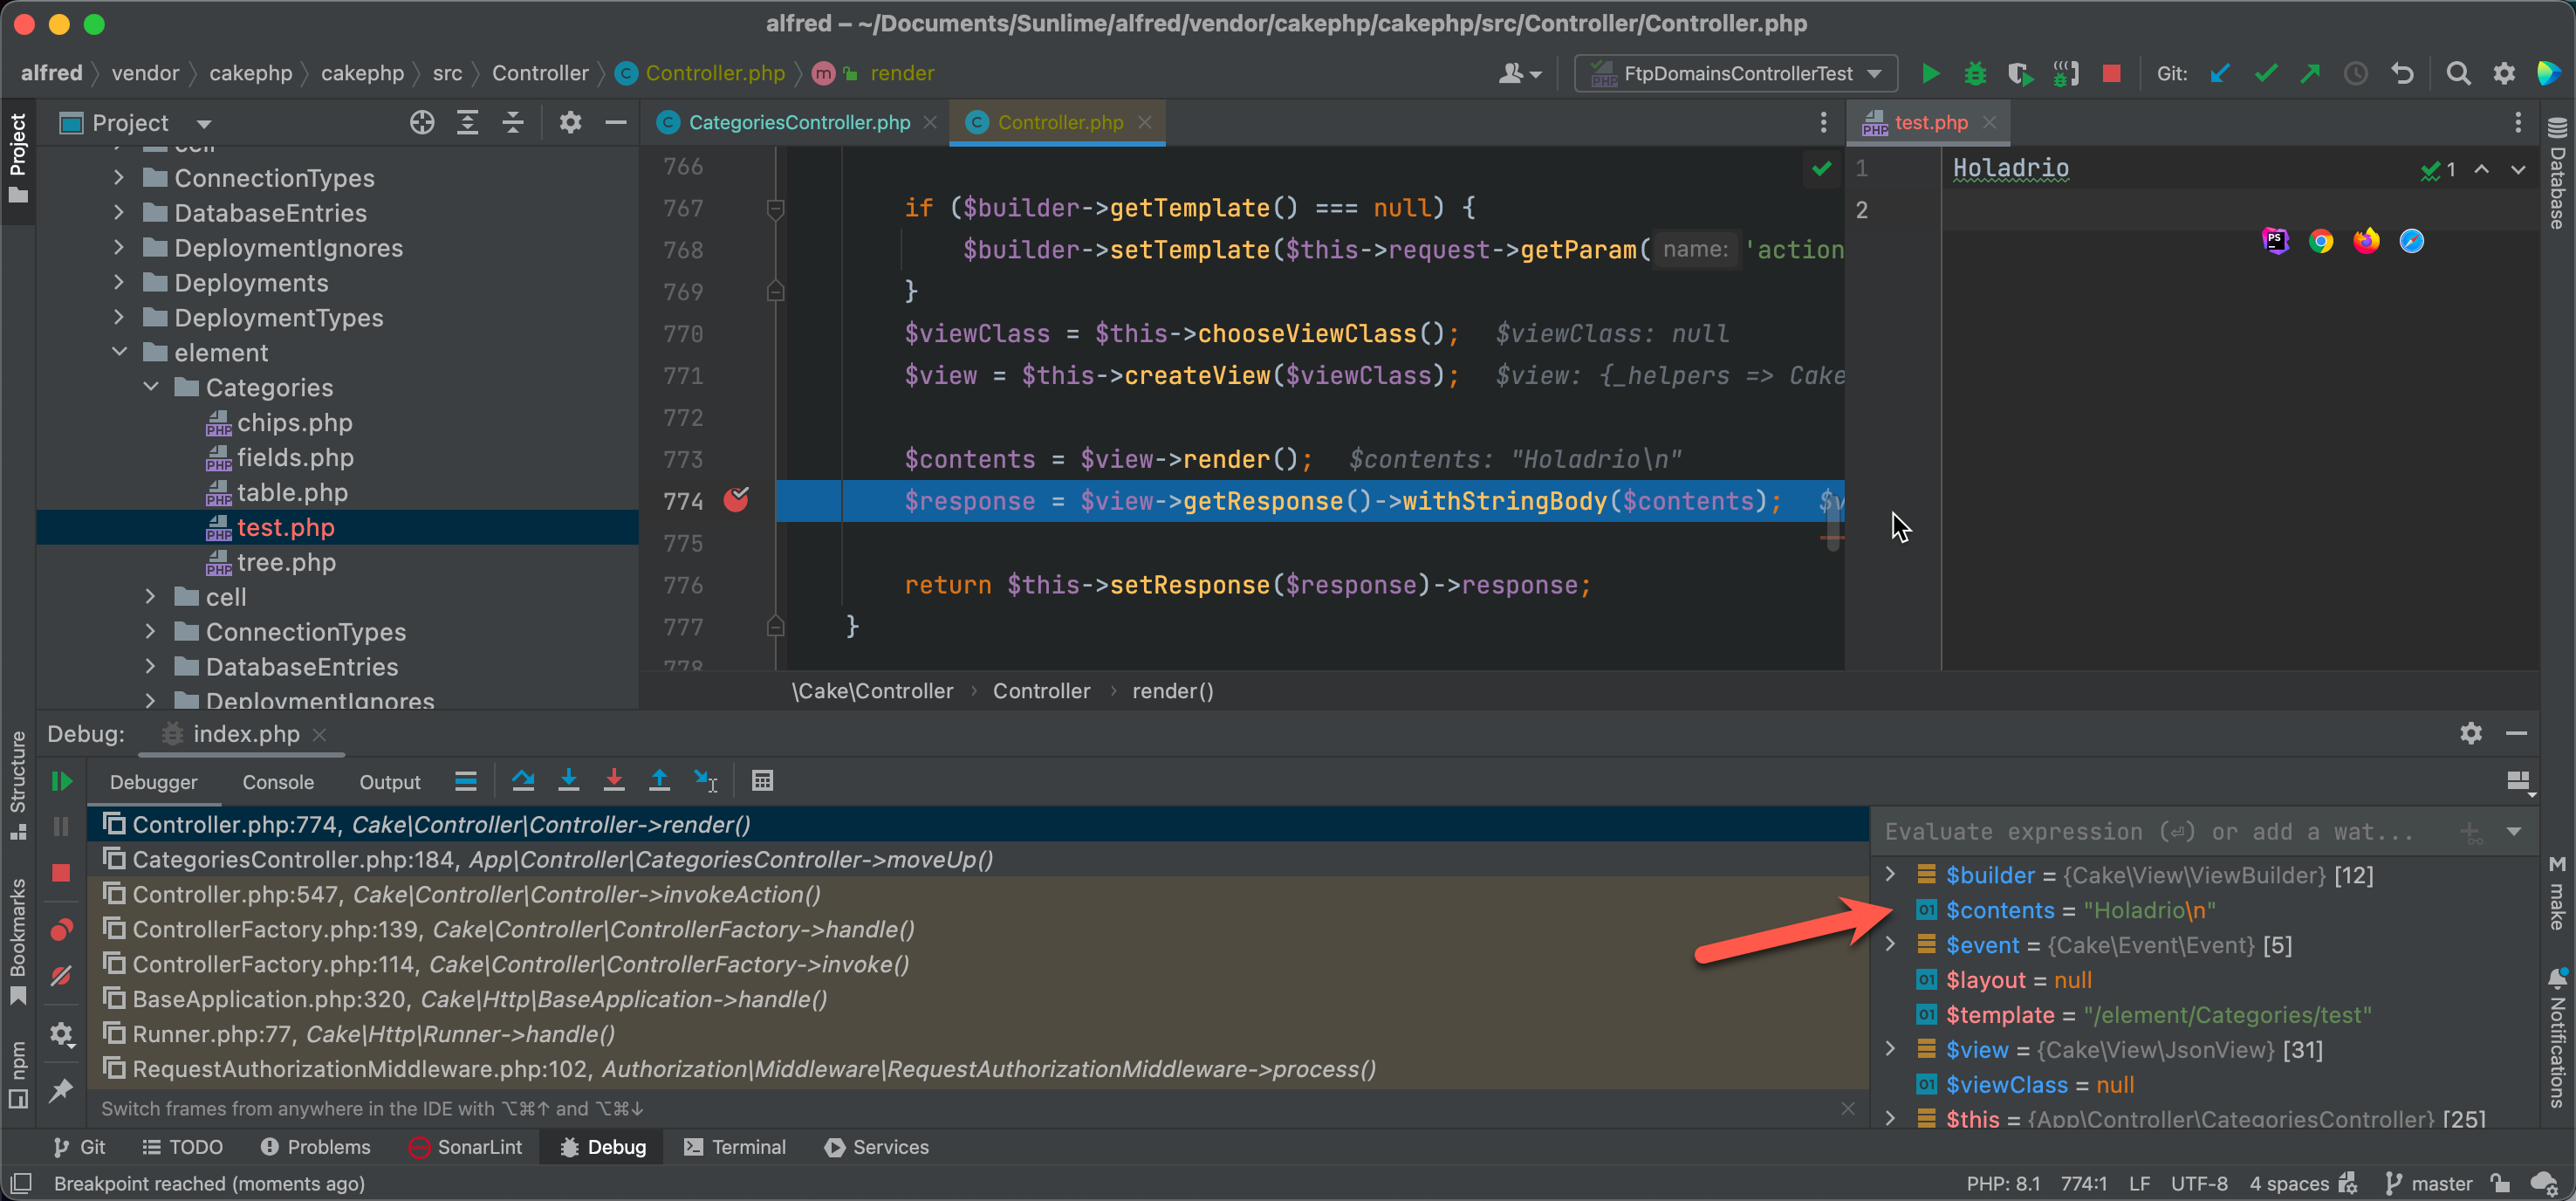Open the Services tool window
This screenshot has width=2576, height=1201.
877,1147
